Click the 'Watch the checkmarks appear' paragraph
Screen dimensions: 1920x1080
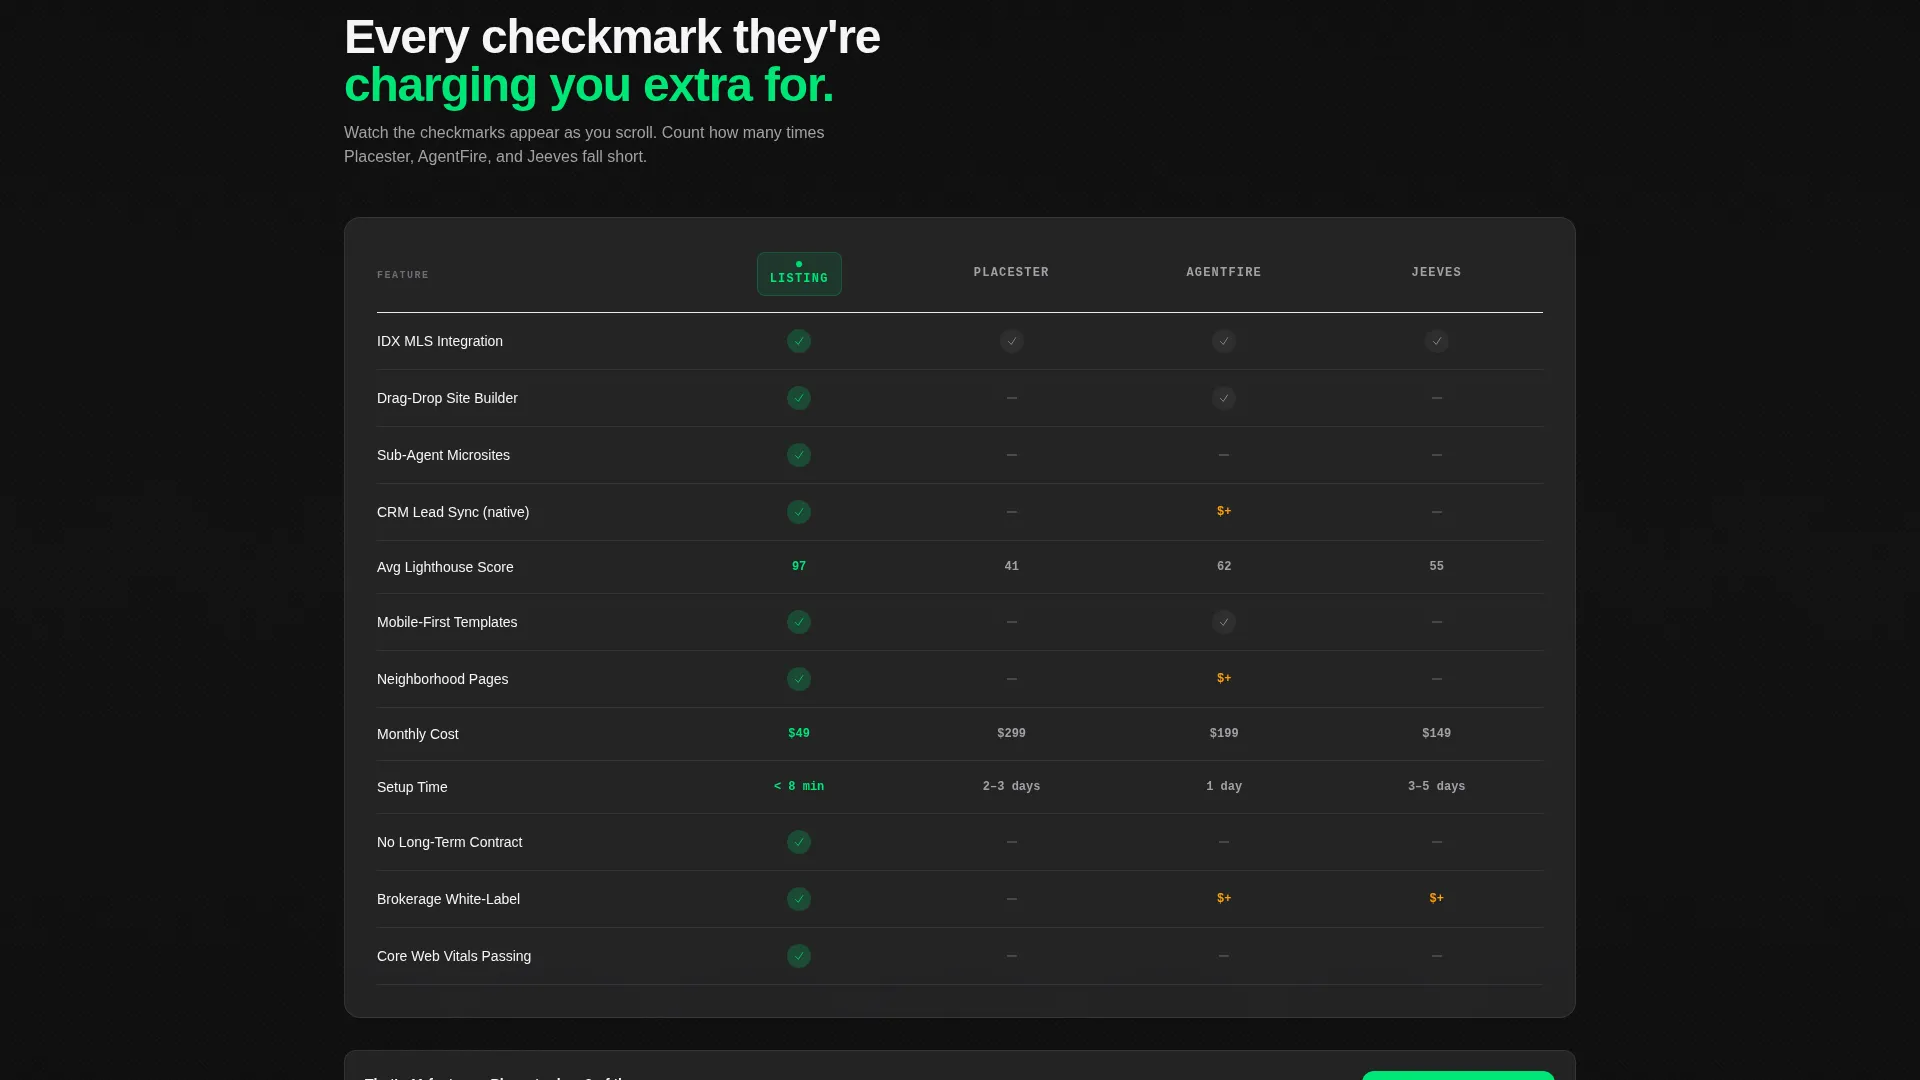(584, 145)
